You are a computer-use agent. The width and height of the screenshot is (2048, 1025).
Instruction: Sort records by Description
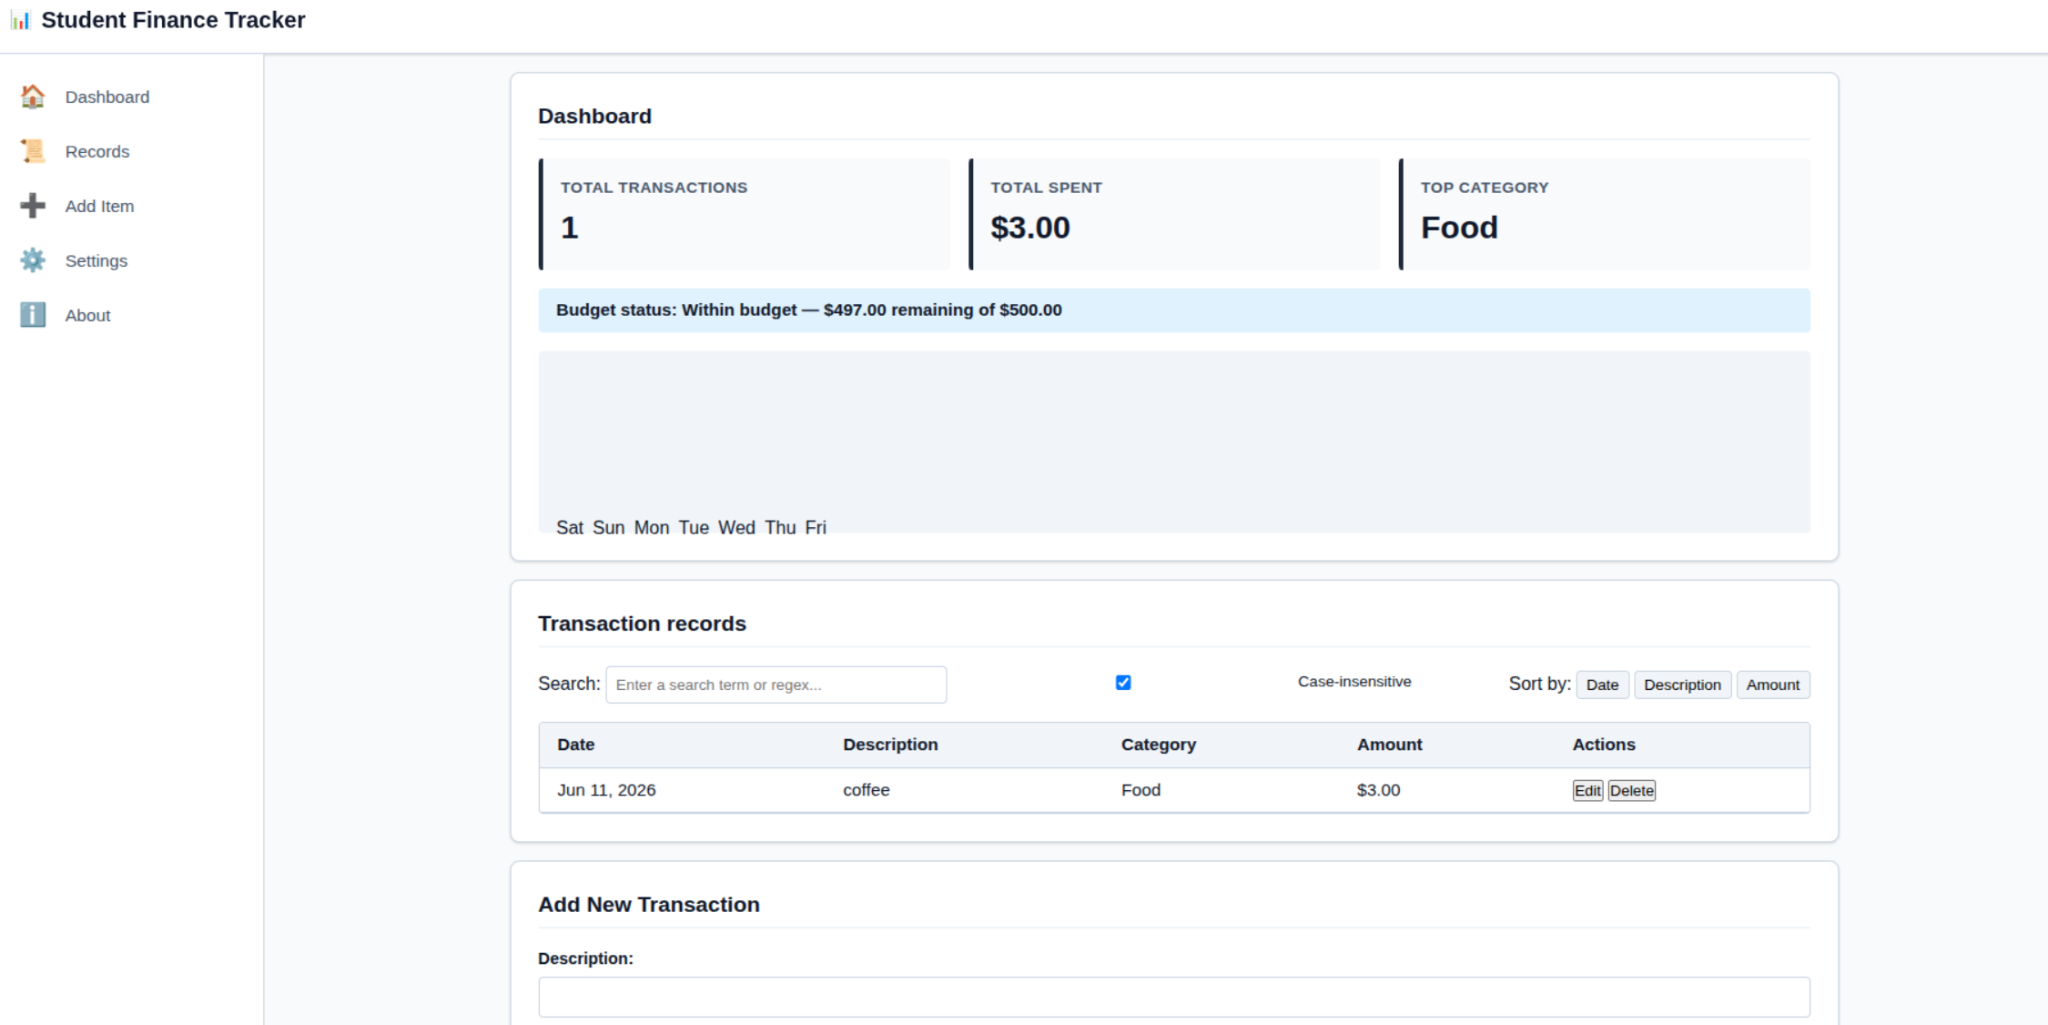pos(1682,685)
